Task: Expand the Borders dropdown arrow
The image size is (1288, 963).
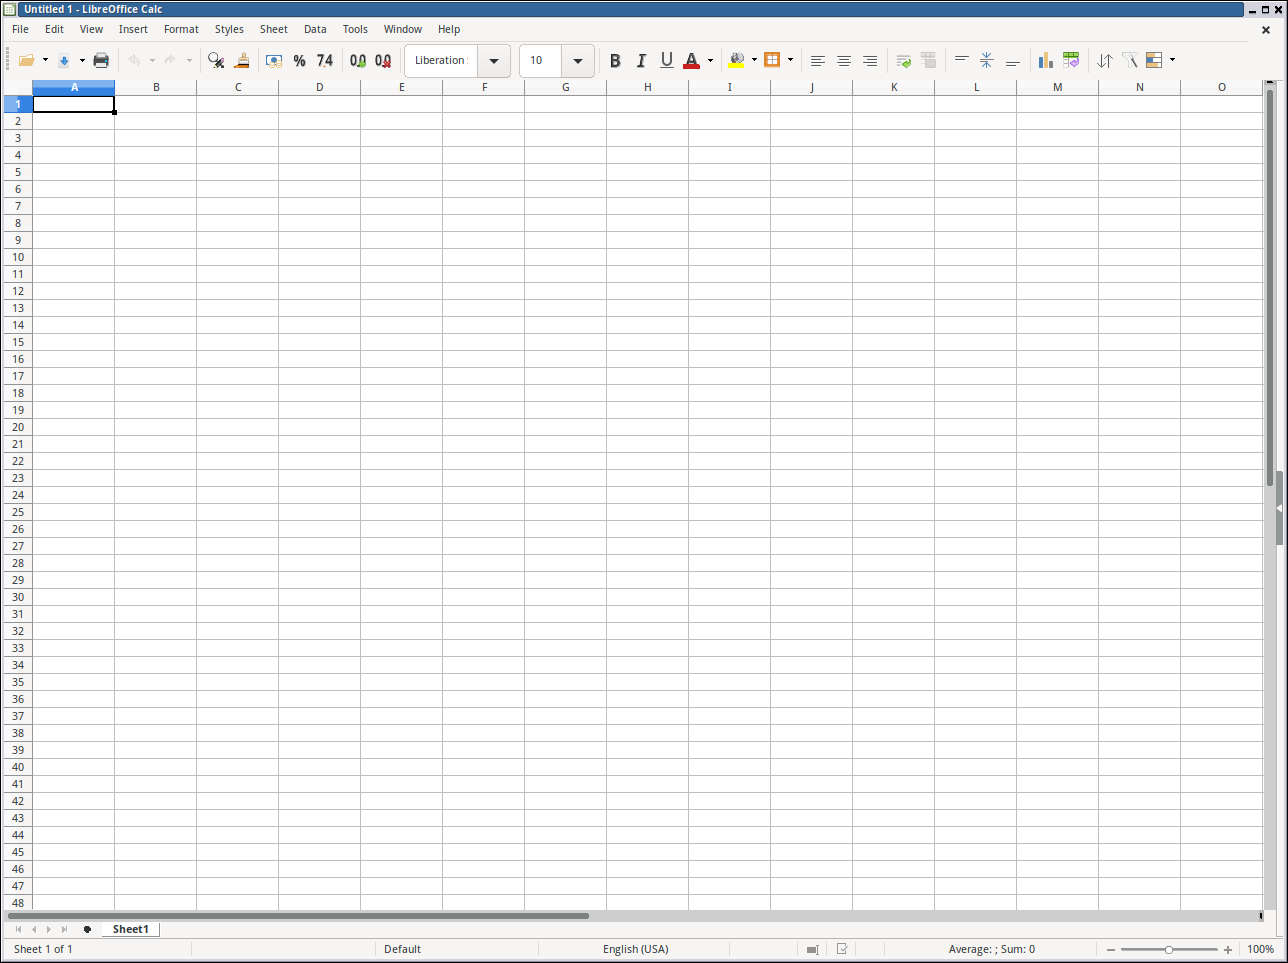Action: pyautogui.click(x=790, y=60)
